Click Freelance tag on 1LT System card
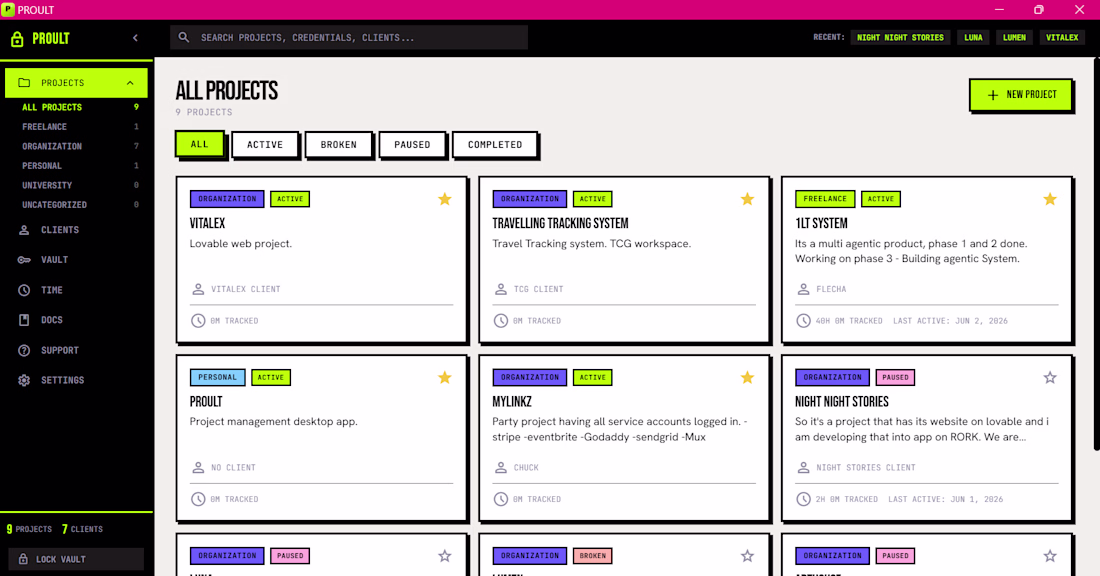 point(825,199)
